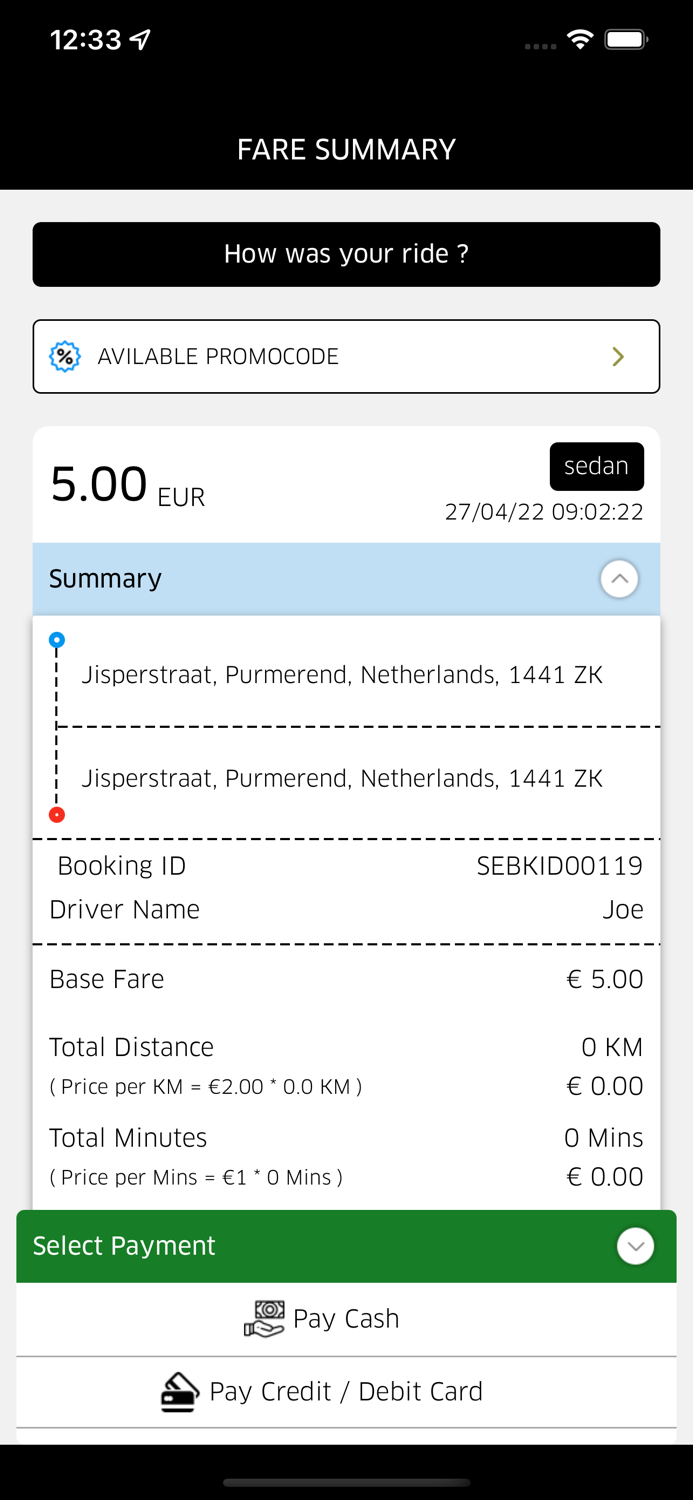The height and width of the screenshot is (1500, 693).
Task: Click the blue pickup location pin
Action: point(57,638)
